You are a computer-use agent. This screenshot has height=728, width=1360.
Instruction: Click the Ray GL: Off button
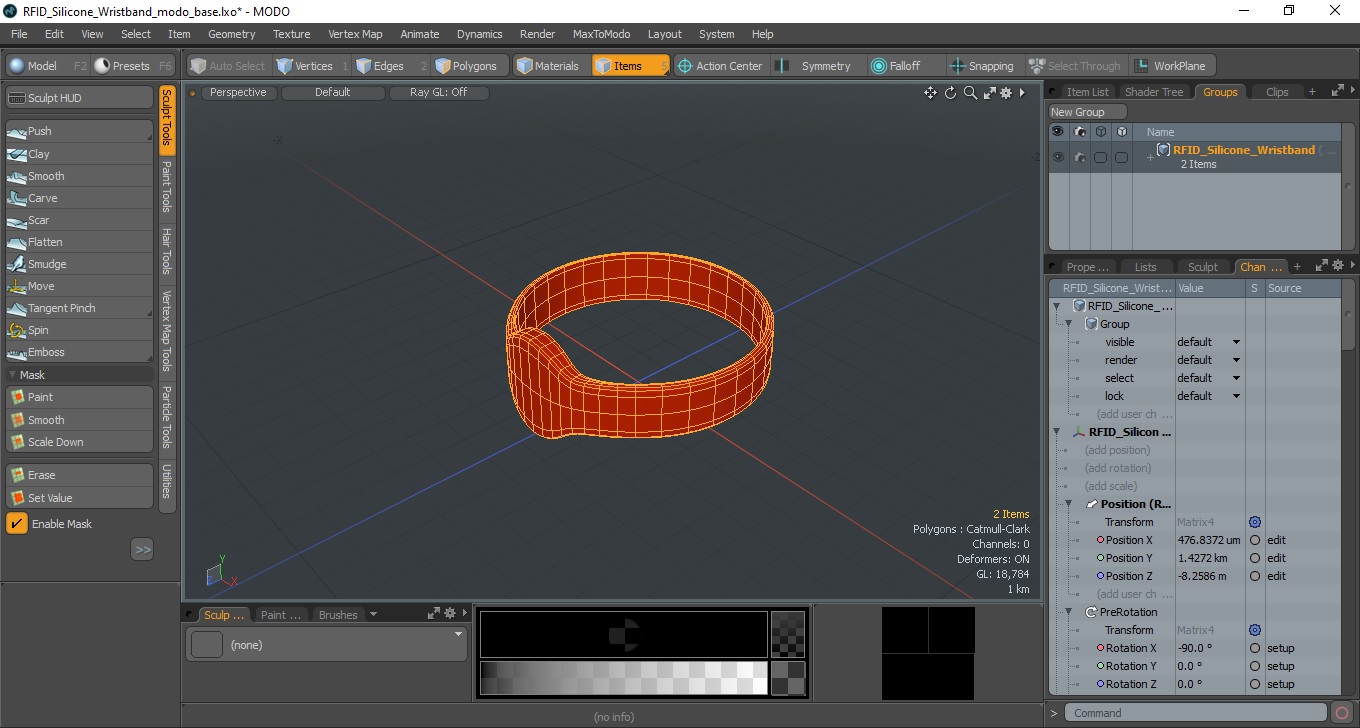[439, 92]
